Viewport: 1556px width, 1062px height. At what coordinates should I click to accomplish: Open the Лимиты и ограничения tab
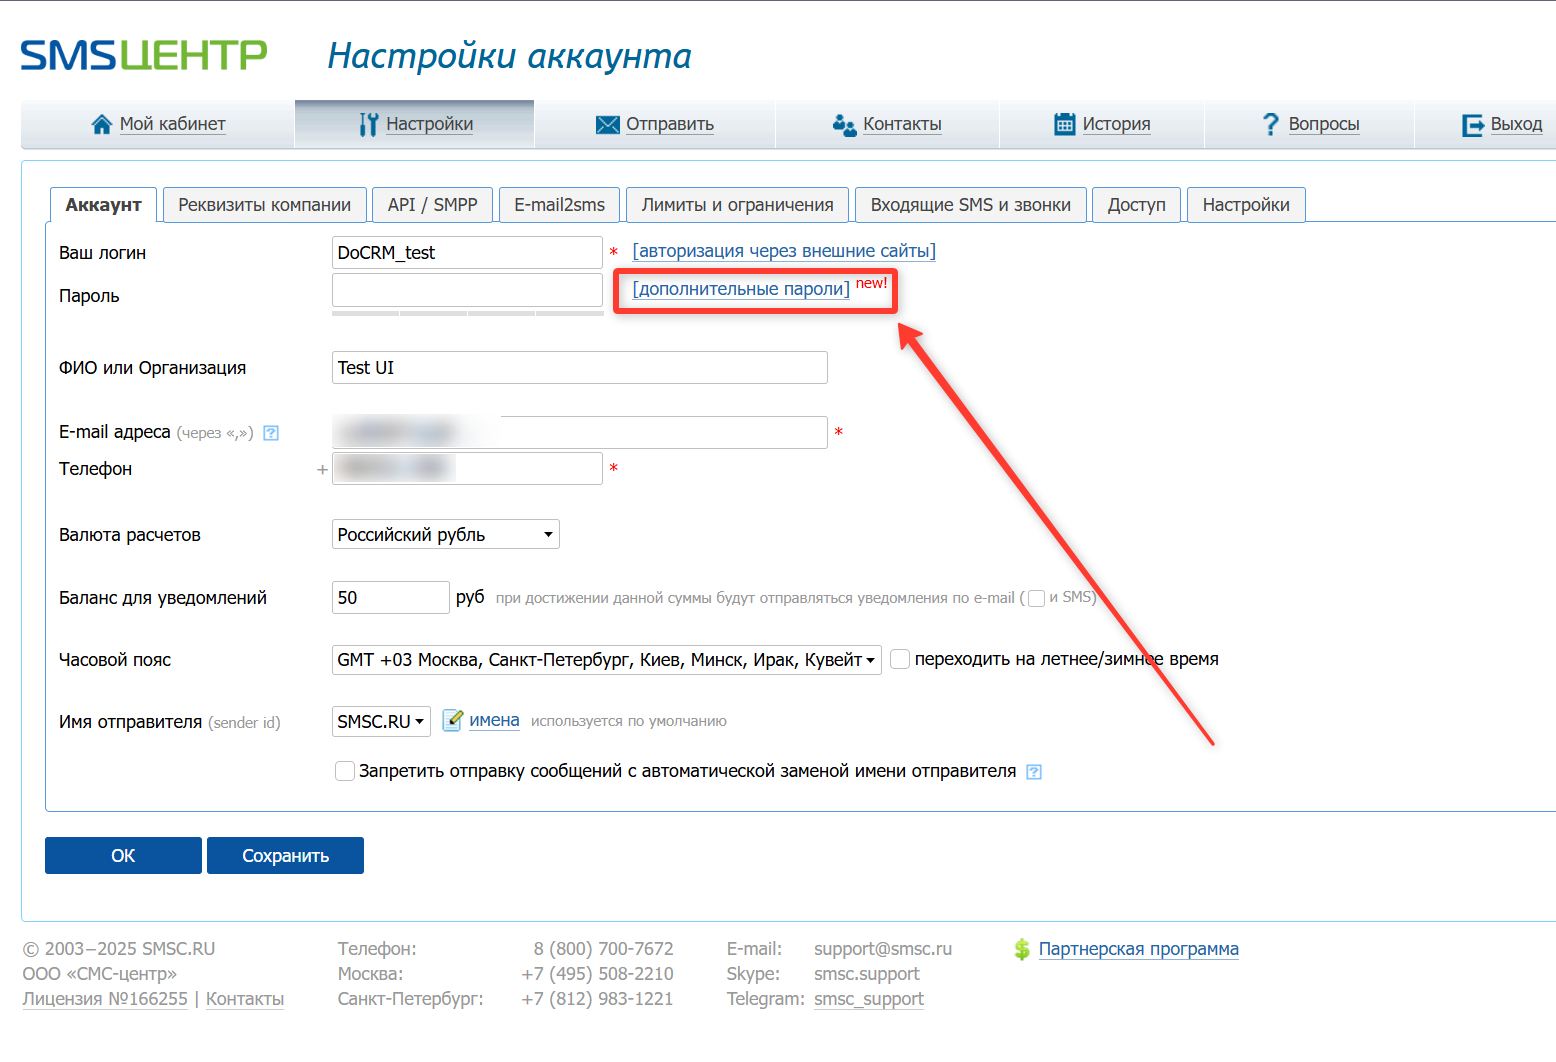click(x=737, y=205)
